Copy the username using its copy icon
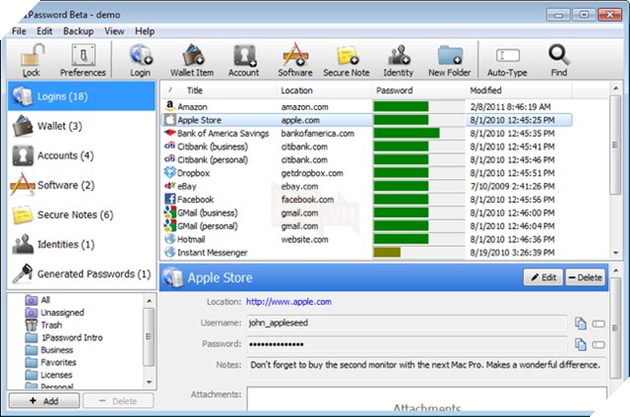Screen dimensions: 630x417 (x=579, y=323)
